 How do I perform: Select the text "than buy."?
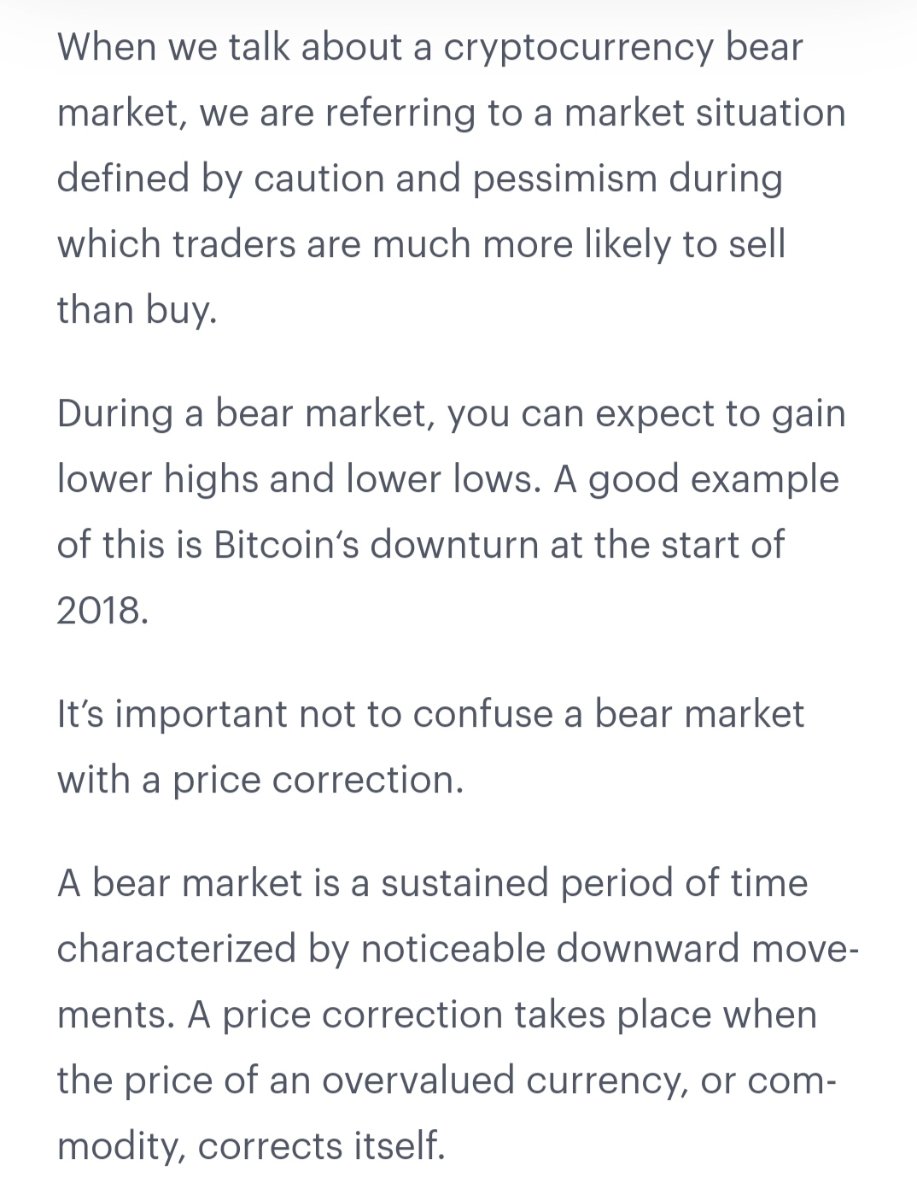pyautogui.click(x=137, y=310)
